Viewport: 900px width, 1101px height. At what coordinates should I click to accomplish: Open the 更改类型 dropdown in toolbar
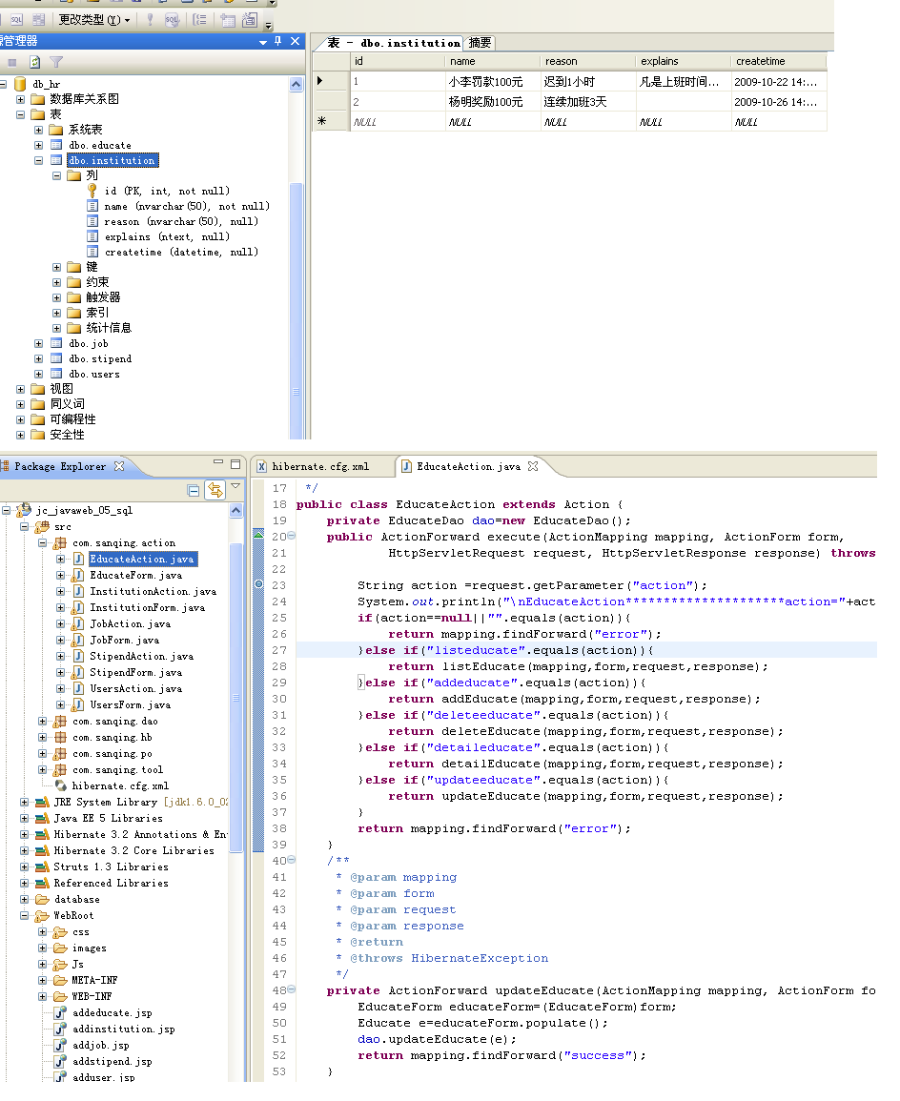pyautogui.click(x=94, y=20)
